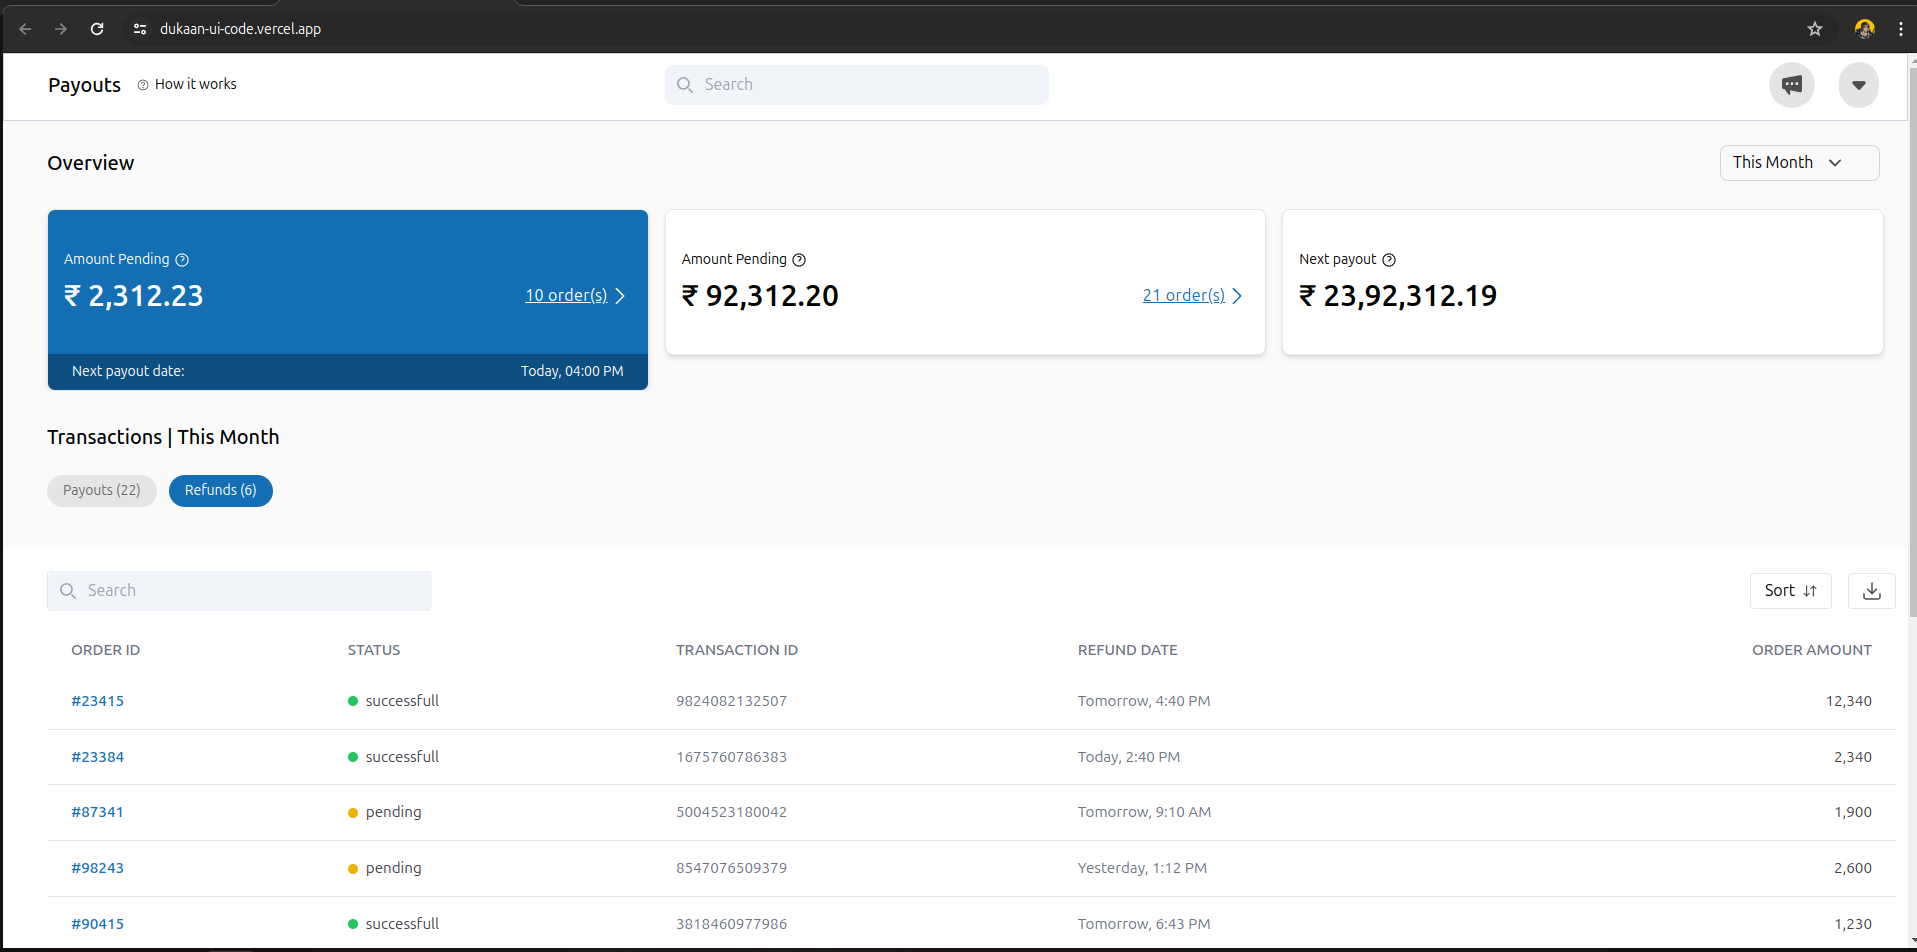The height and width of the screenshot is (952, 1917).
Task: Click the browser profile avatar
Action: pyautogui.click(x=1864, y=29)
